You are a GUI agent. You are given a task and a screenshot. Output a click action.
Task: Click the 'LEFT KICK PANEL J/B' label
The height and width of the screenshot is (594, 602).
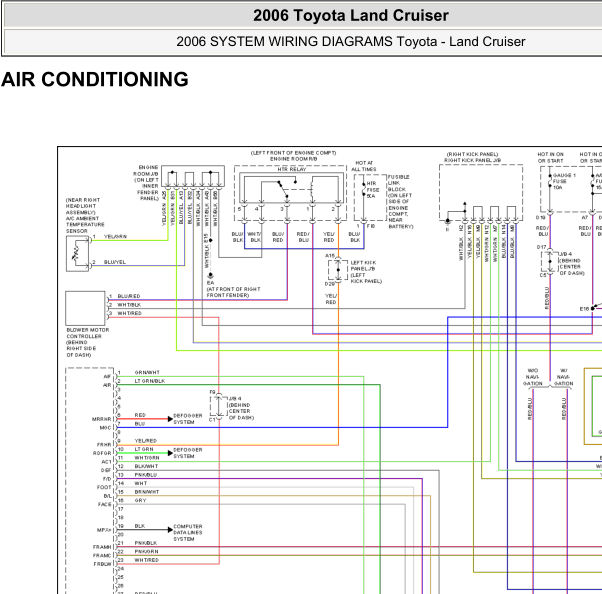click(x=363, y=266)
